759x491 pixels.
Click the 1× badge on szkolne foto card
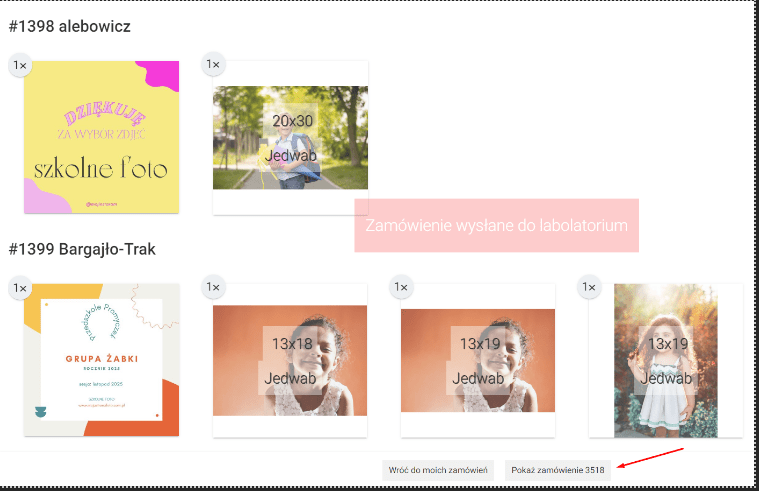pyautogui.click(x=19, y=65)
